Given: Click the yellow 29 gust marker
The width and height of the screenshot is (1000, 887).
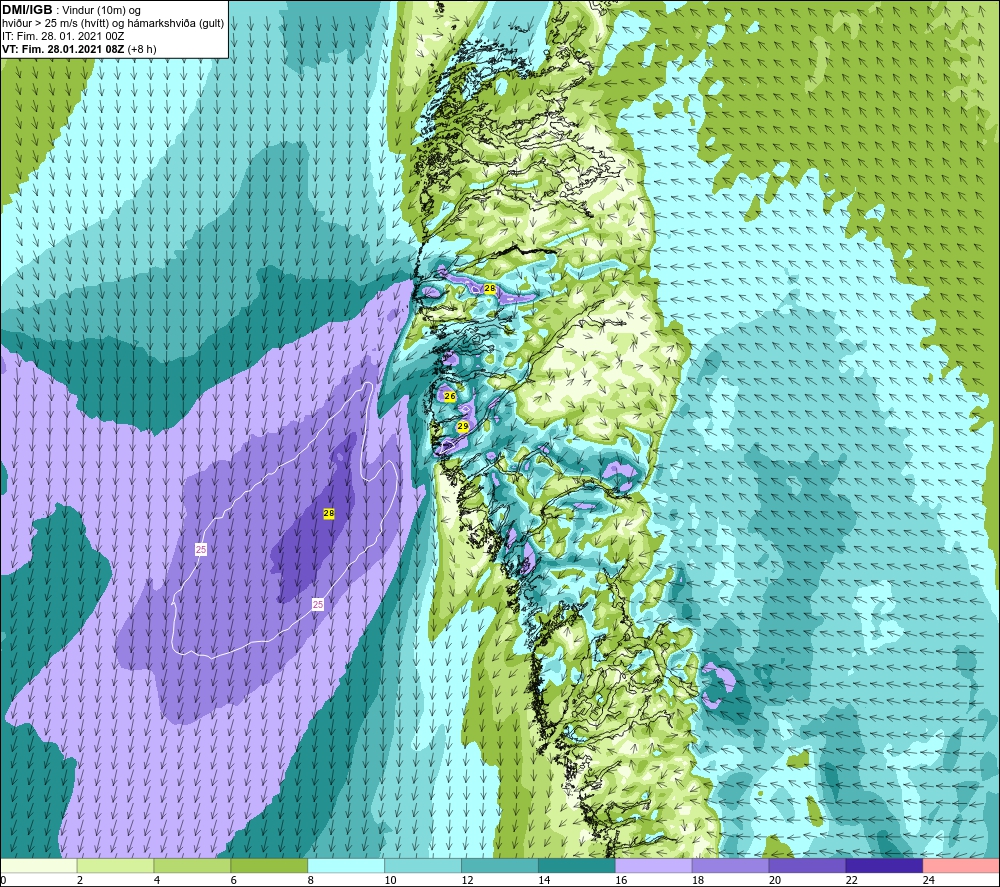Looking at the screenshot, I should [463, 427].
